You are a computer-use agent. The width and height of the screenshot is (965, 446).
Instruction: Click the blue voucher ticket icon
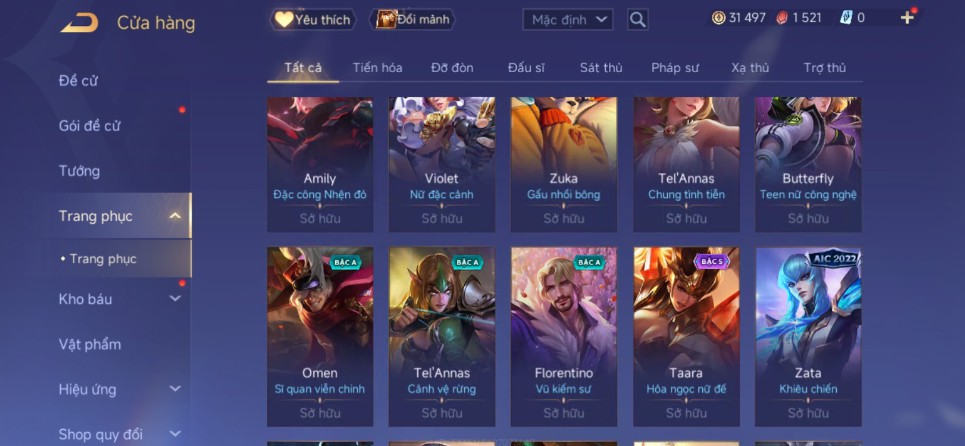point(846,18)
